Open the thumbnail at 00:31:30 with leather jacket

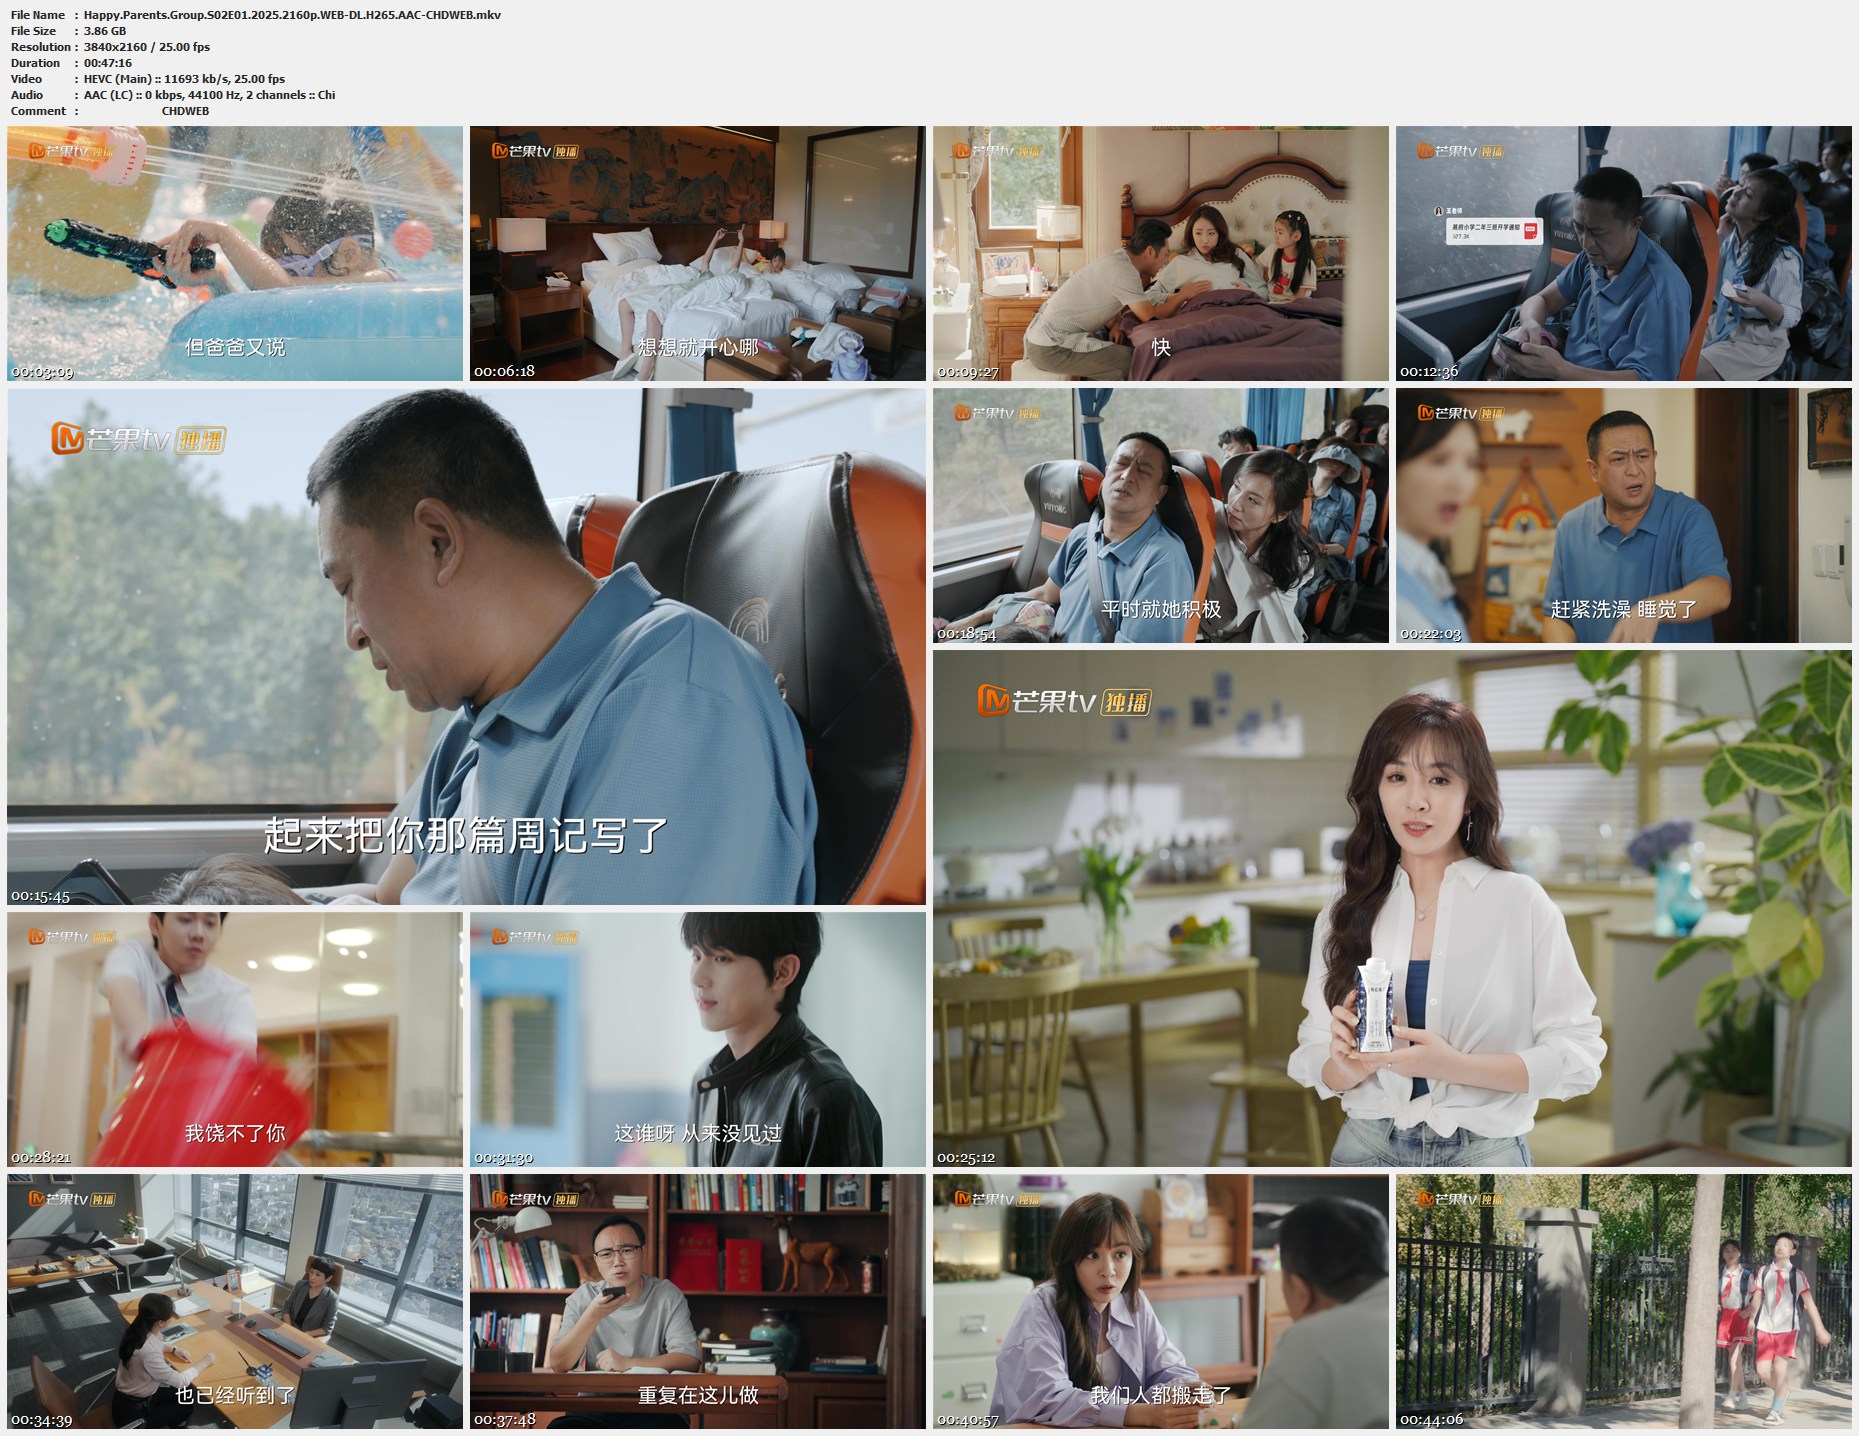coord(697,1039)
